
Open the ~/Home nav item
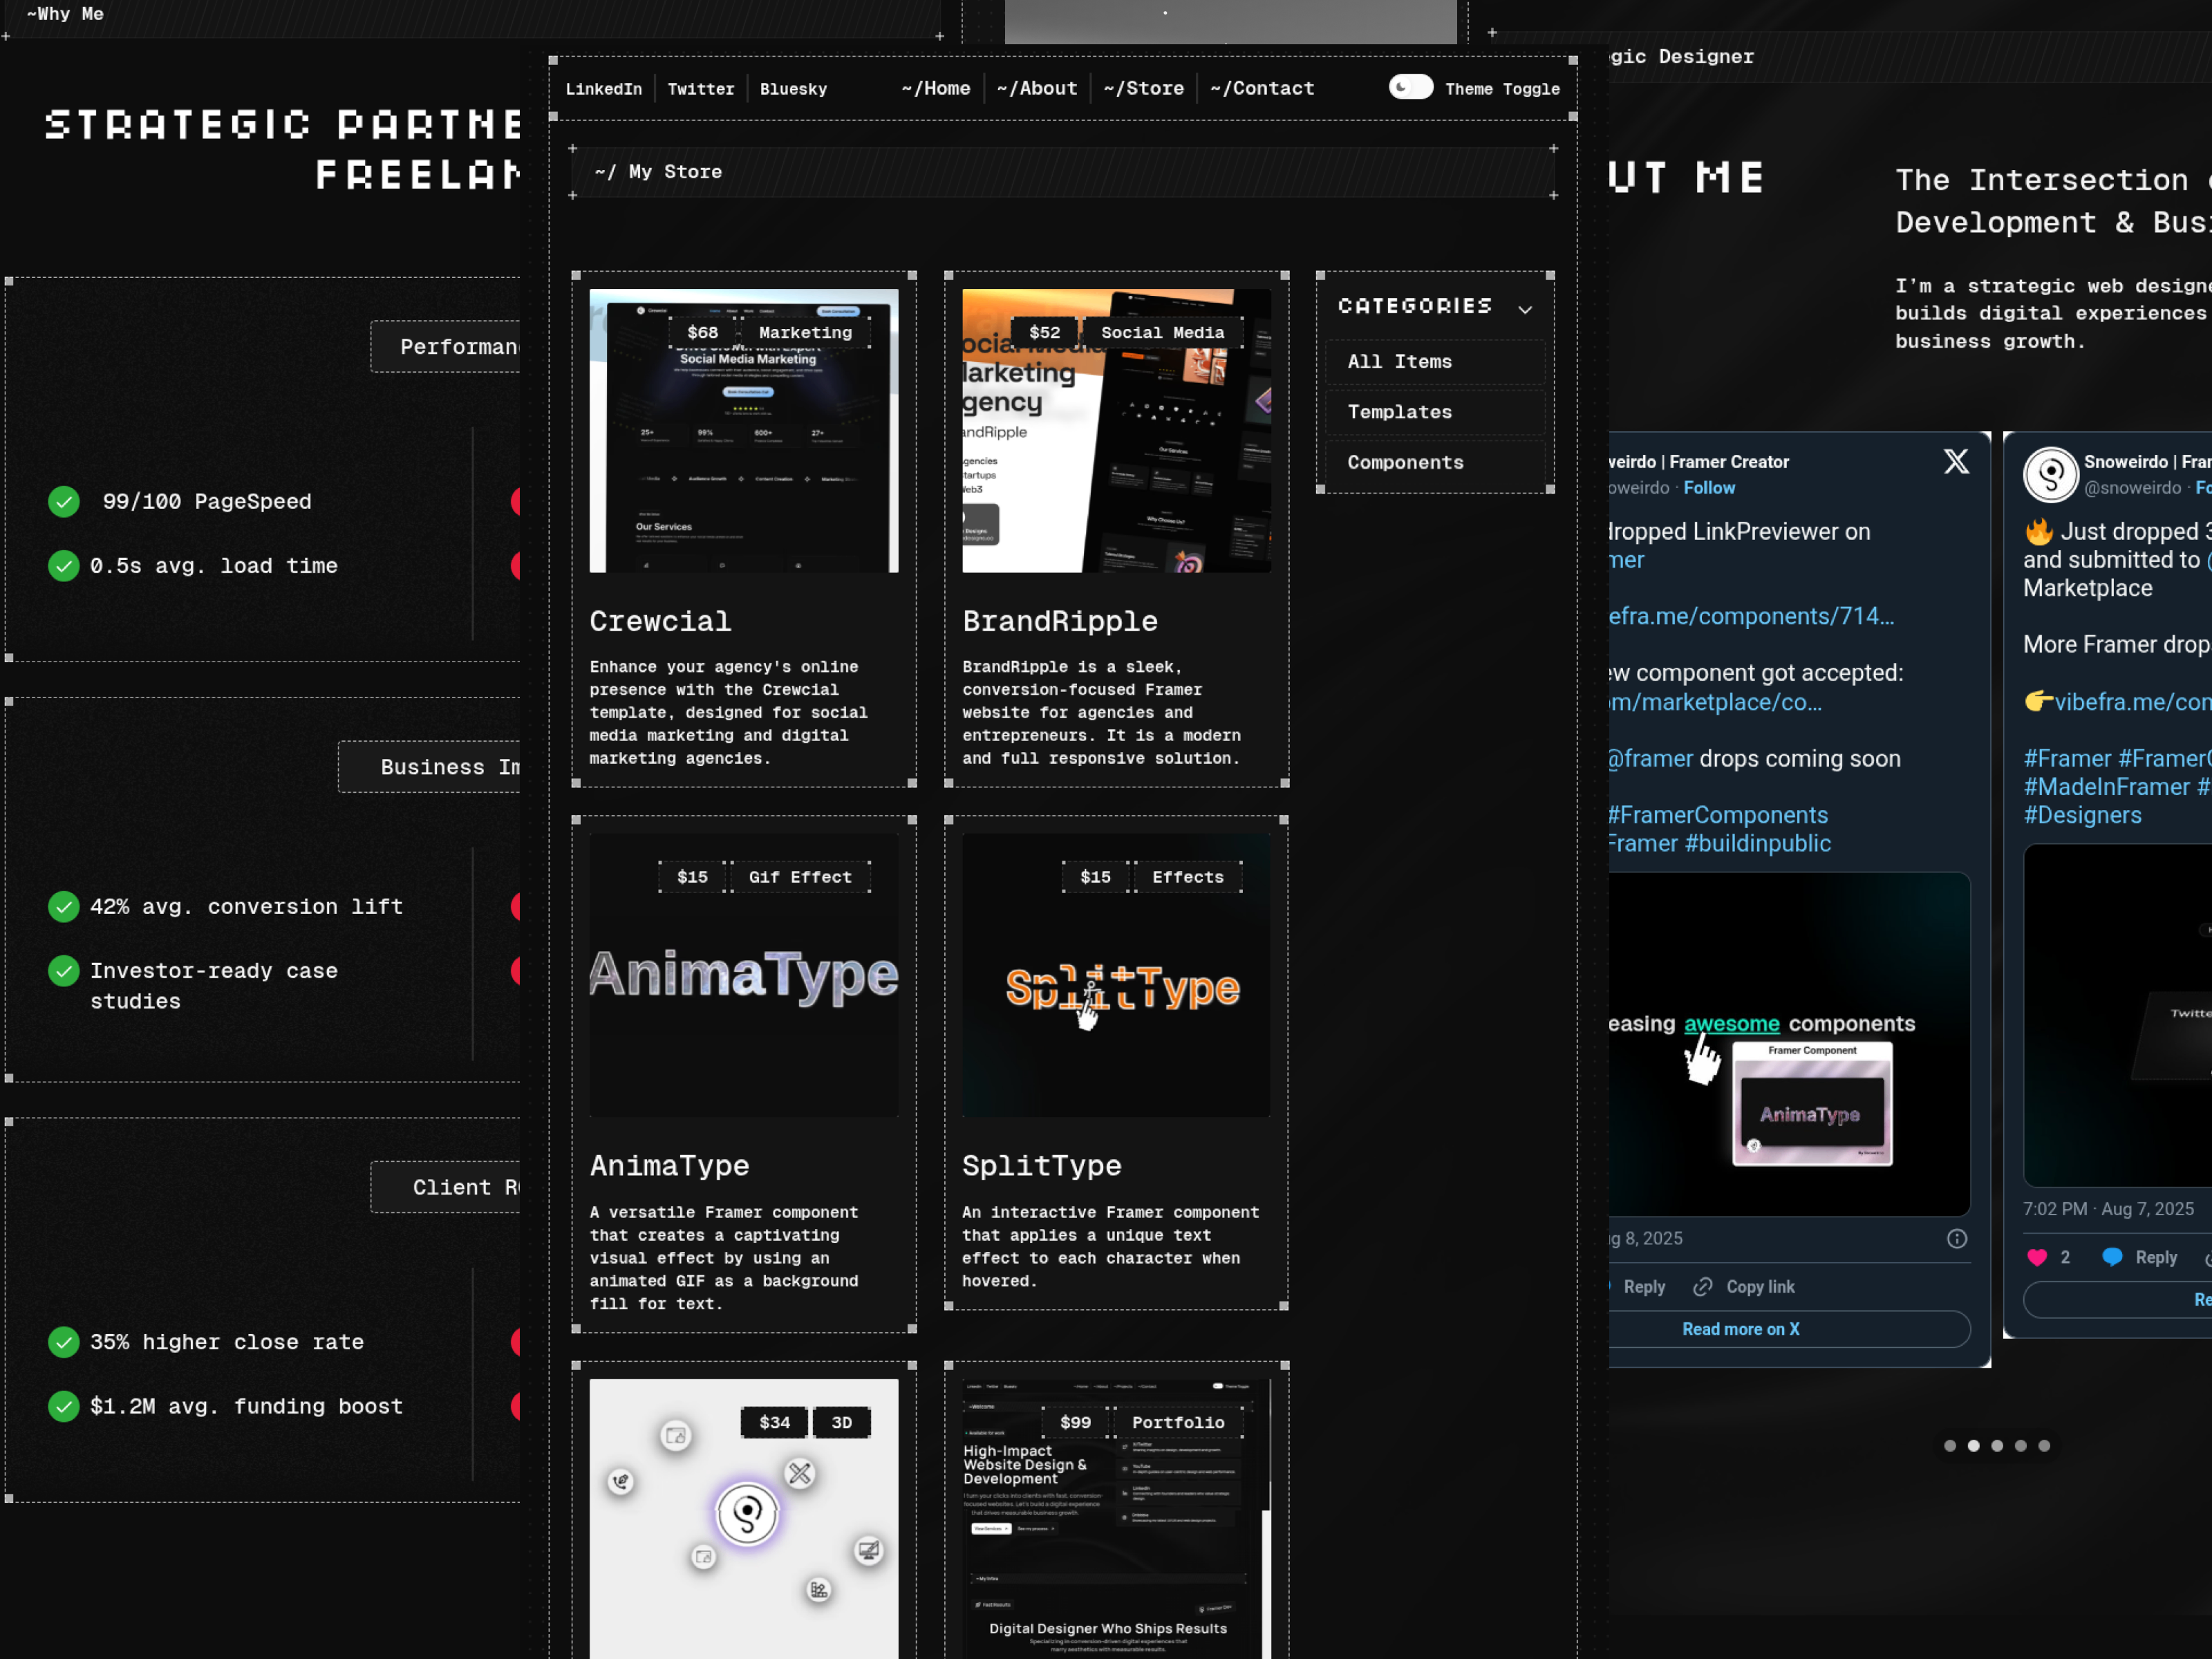[x=935, y=88]
